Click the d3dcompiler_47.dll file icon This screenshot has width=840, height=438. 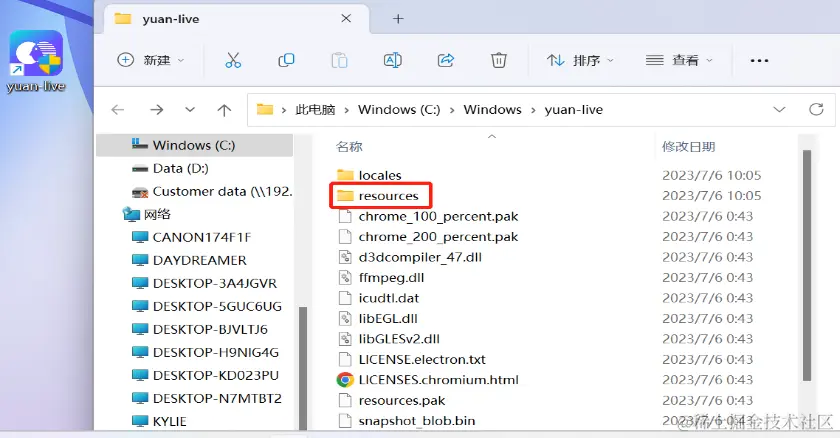[345, 257]
